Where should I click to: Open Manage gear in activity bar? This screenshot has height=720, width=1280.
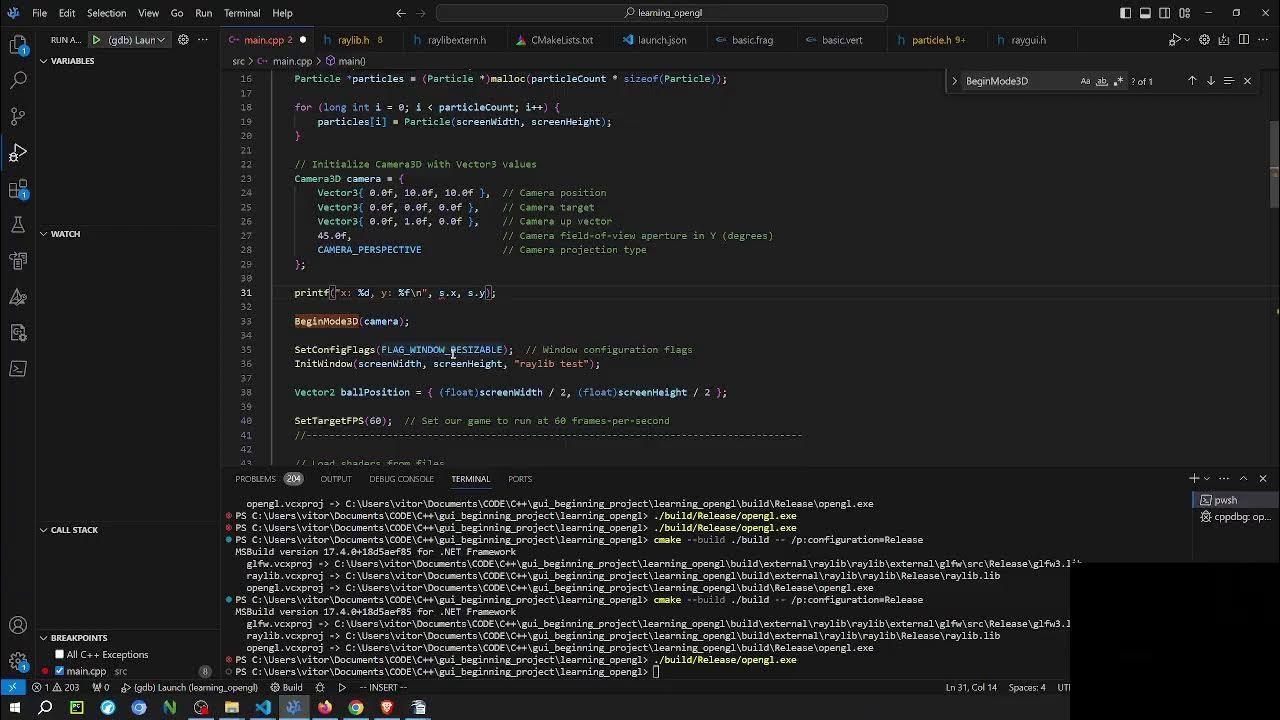(18, 661)
